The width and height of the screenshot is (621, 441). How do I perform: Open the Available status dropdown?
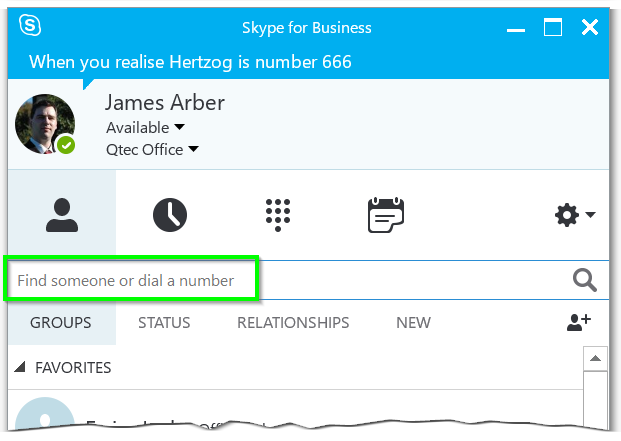[x=145, y=127]
